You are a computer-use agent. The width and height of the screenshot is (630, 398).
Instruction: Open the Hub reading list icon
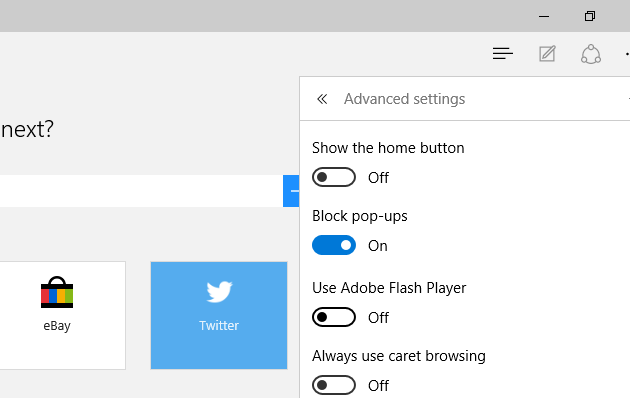tap(503, 53)
